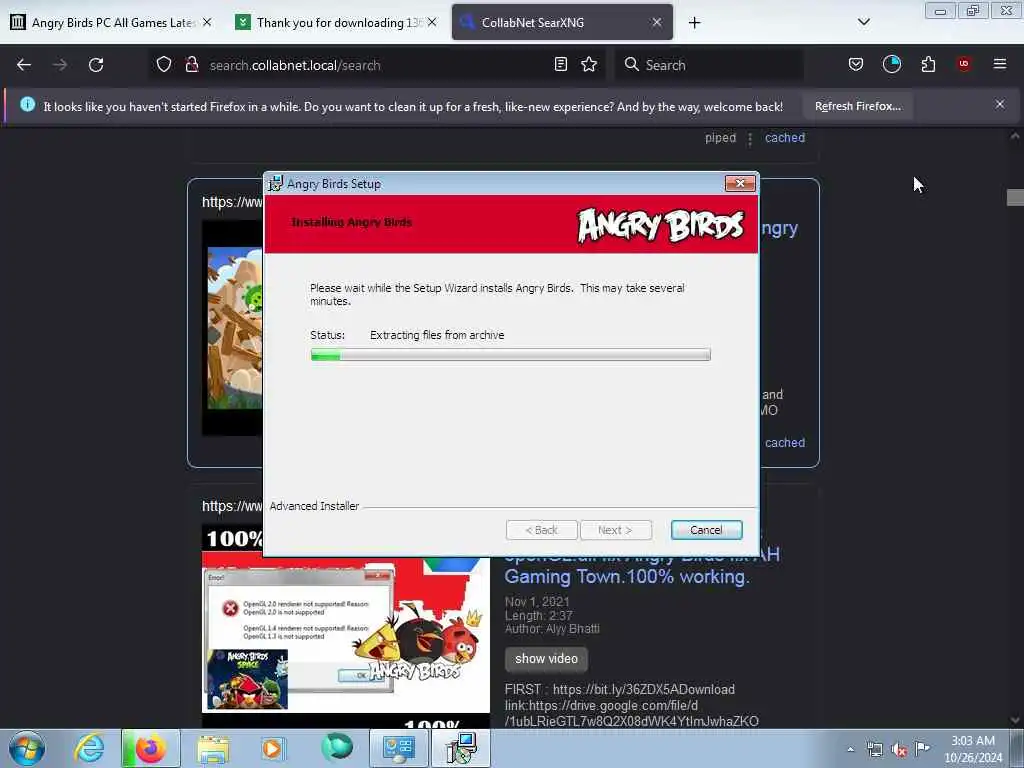Click show video button
This screenshot has width=1024, height=768.
pyautogui.click(x=546, y=659)
